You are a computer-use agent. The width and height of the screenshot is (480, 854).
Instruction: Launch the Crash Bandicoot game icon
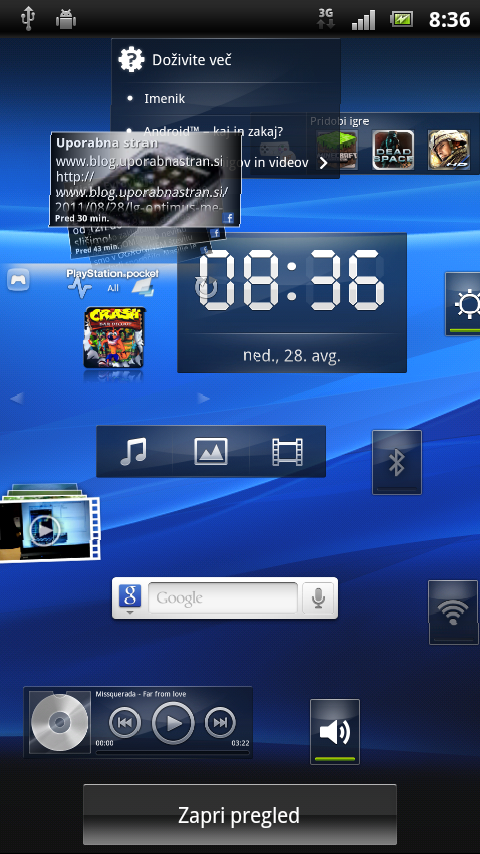pos(114,337)
